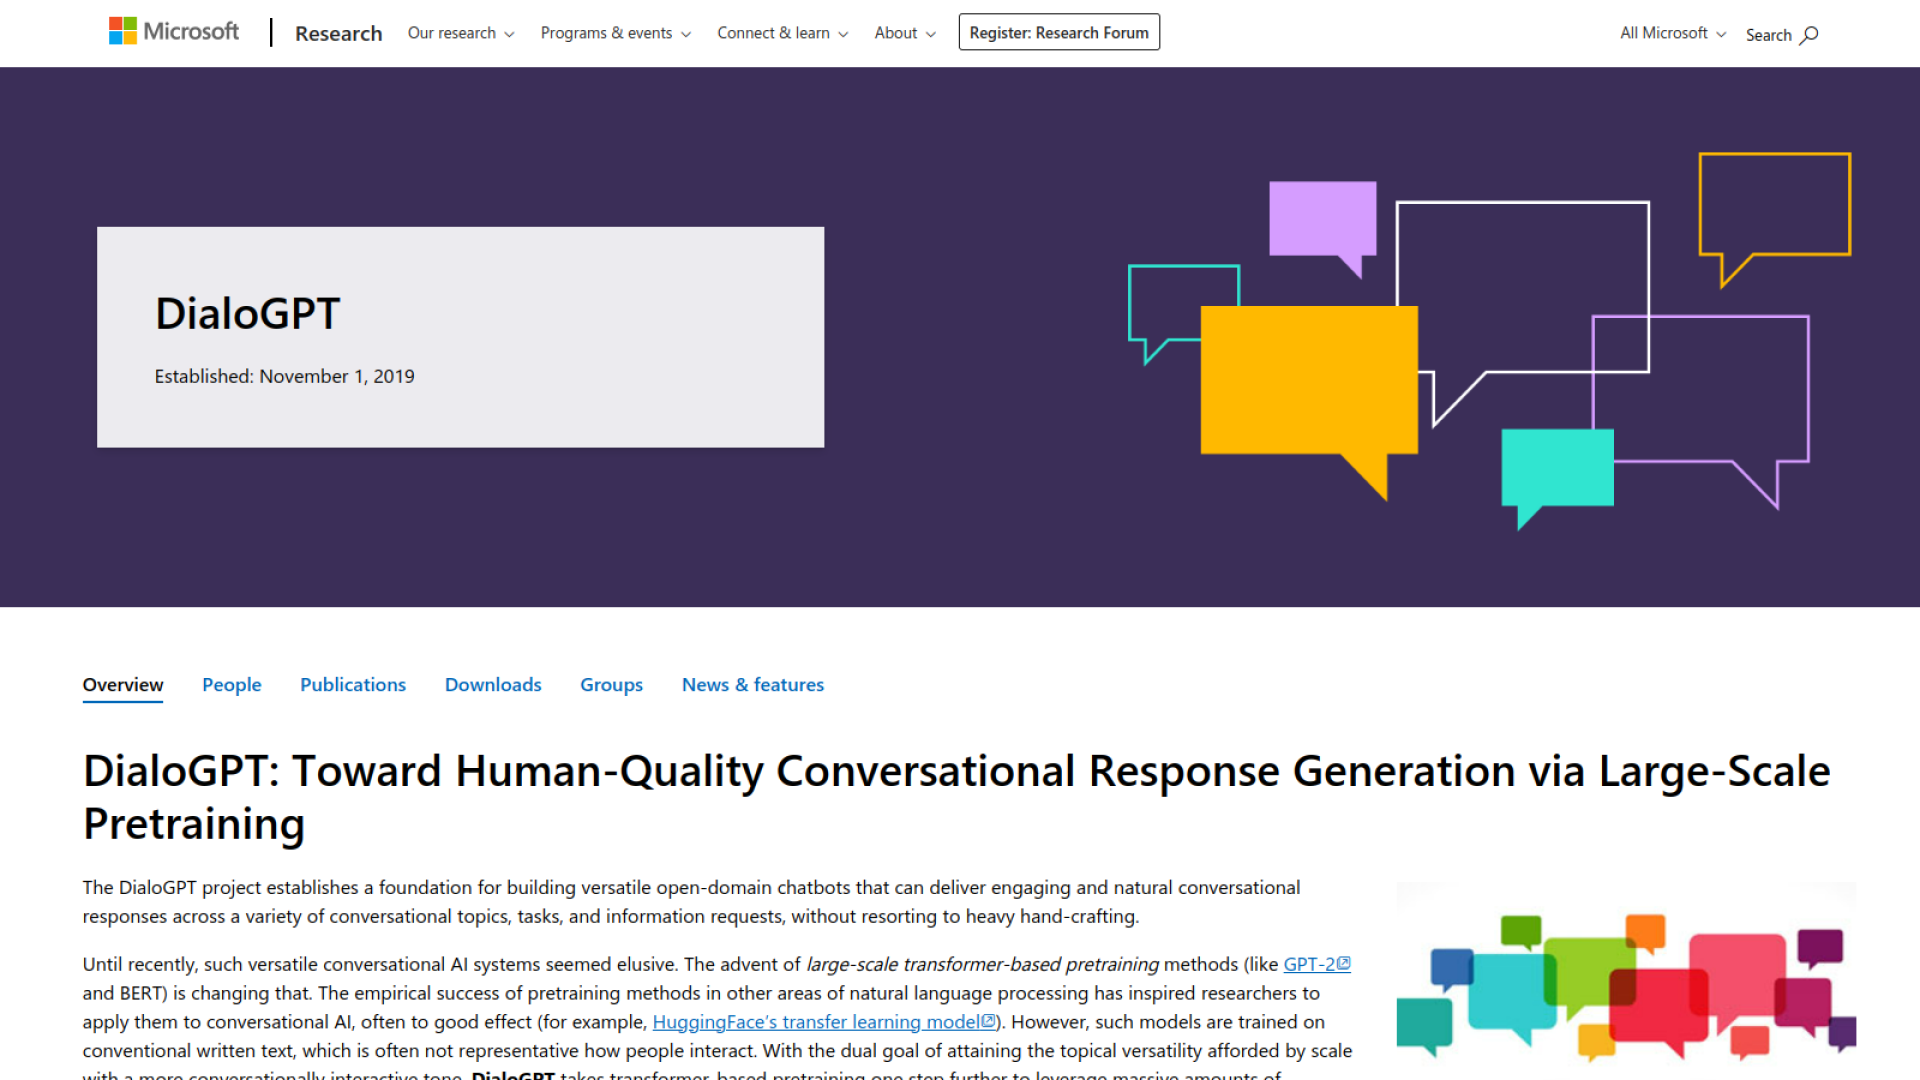Click the yellow outlined speech bubble
The height and width of the screenshot is (1080, 1920).
[1774, 203]
